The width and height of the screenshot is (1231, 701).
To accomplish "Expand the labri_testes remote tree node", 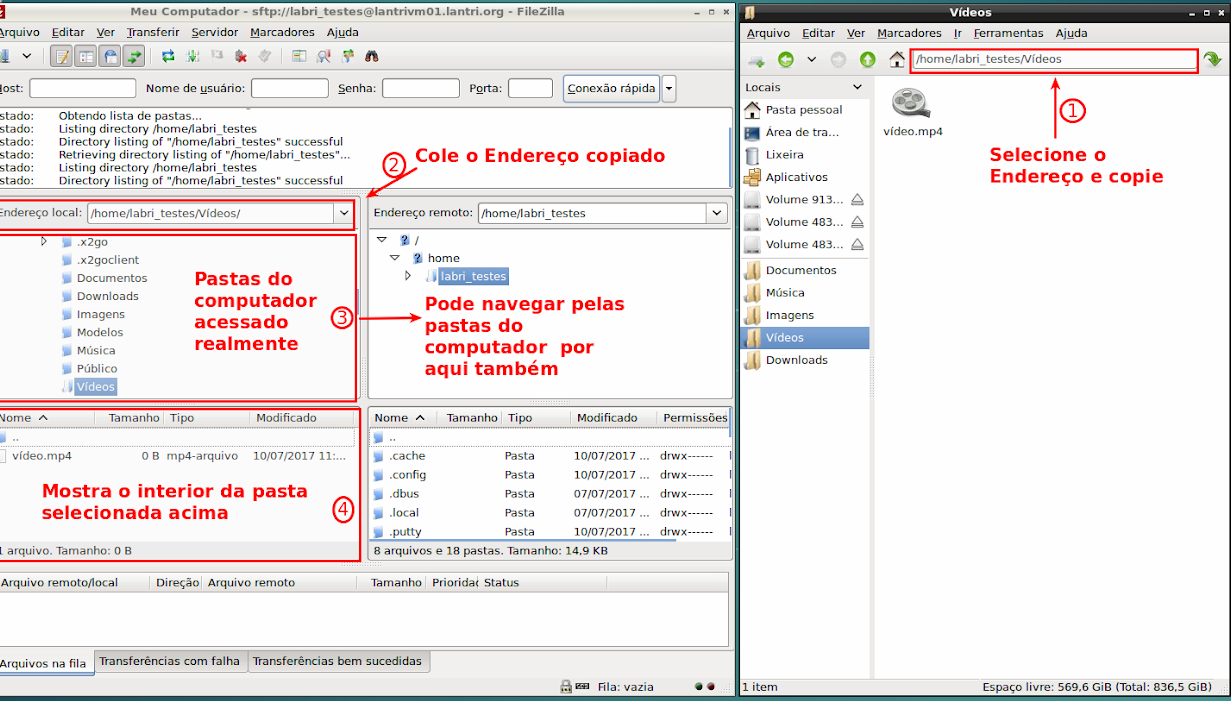I will (x=407, y=276).
